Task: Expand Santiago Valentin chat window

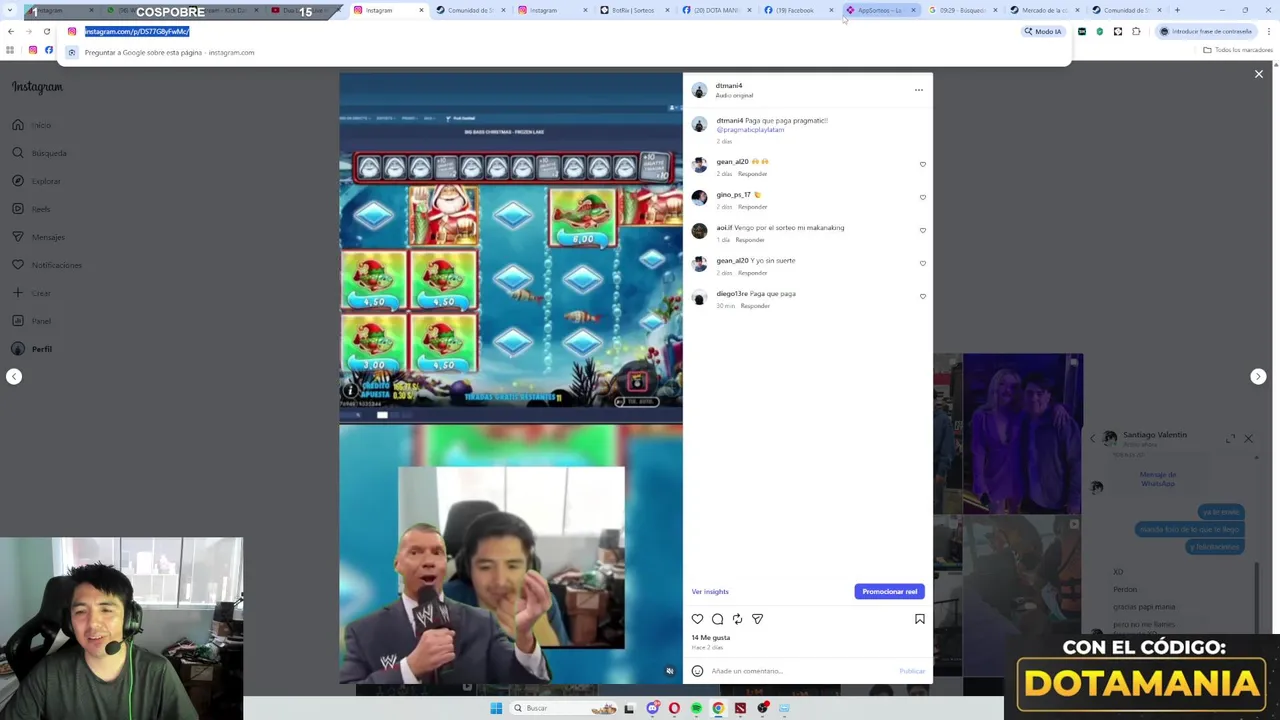Action: tap(1231, 438)
